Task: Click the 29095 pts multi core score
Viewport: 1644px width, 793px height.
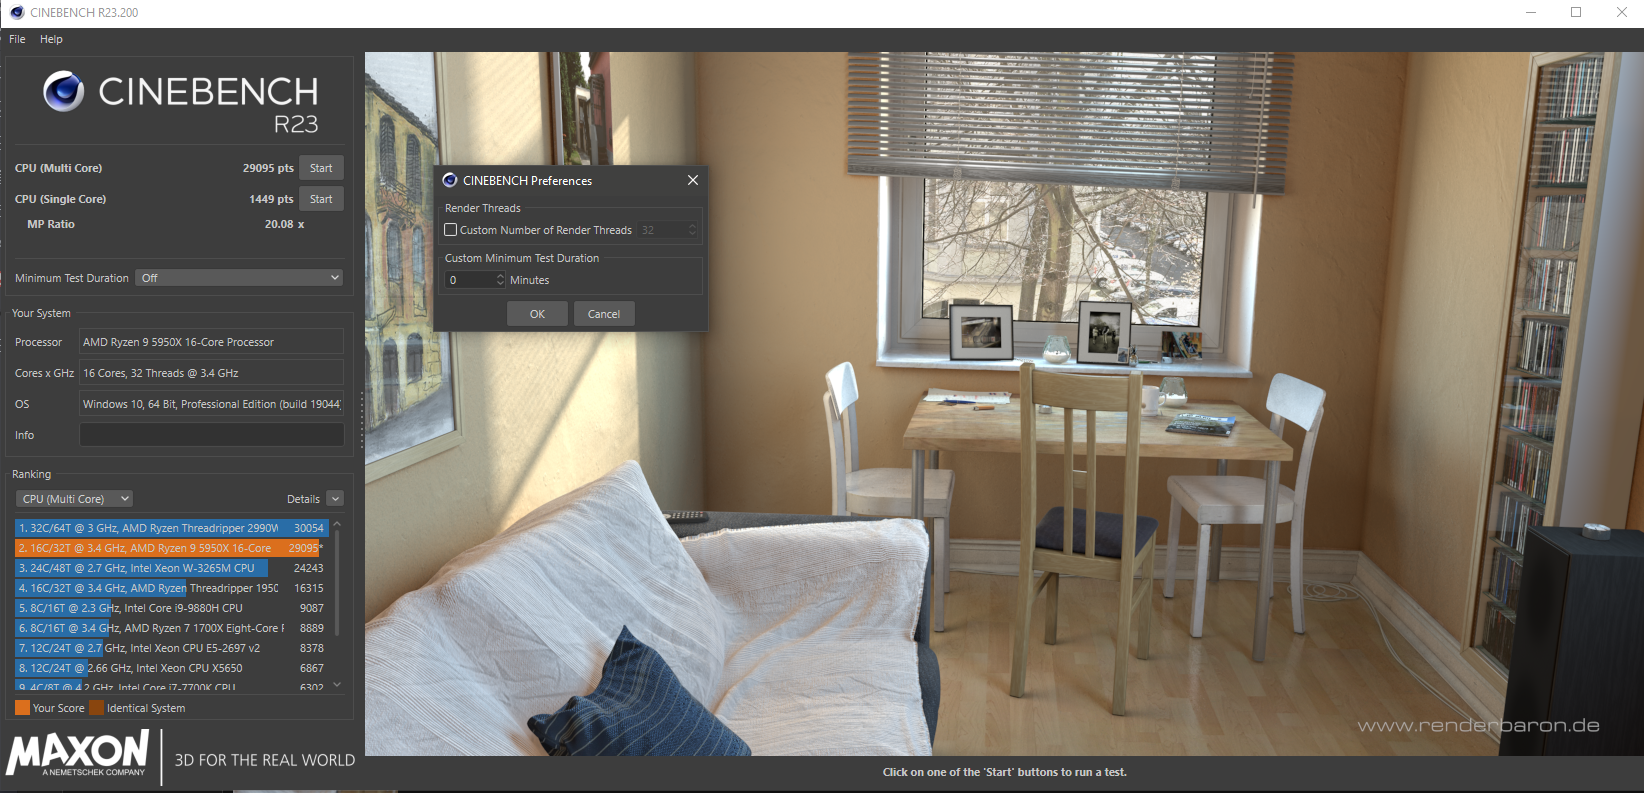Action: tap(268, 168)
